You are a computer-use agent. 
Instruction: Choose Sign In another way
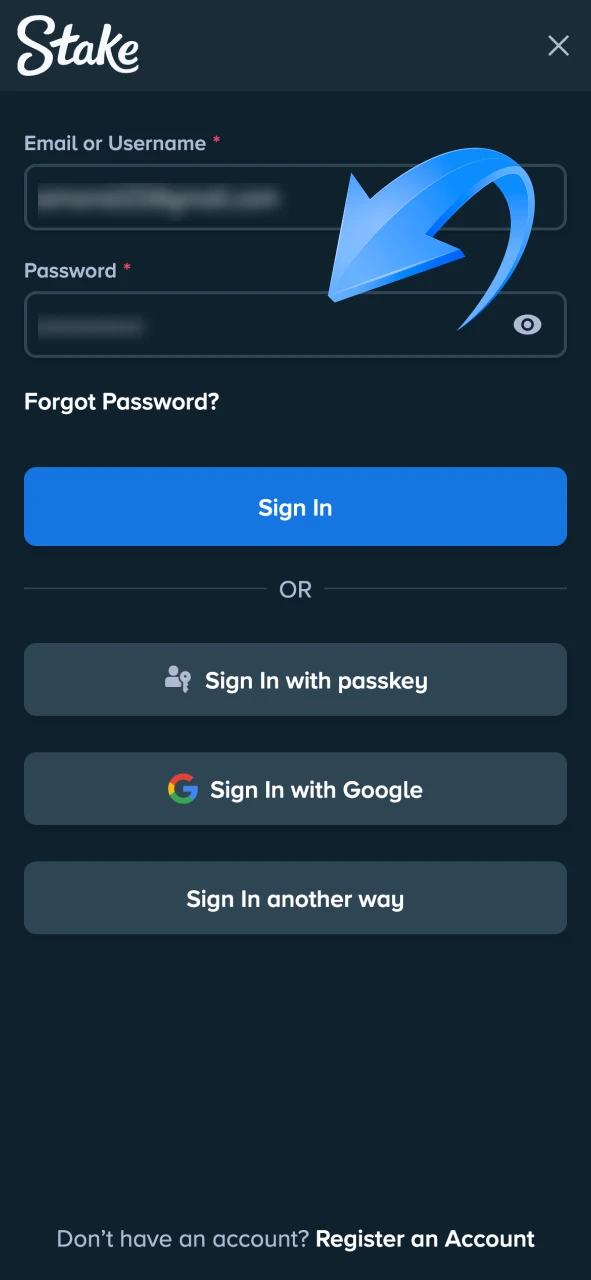(x=295, y=898)
